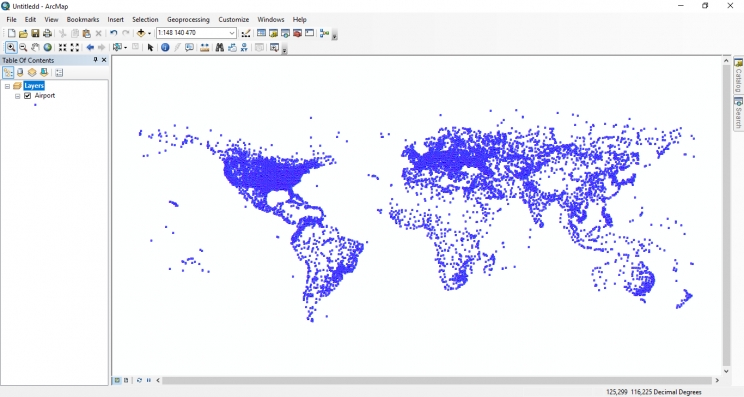
Task: Select the Measure ruler tool
Action: click(205, 47)
